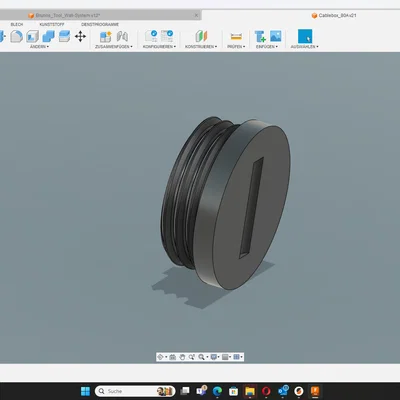
Task: Select the Joint tool icon
Action: 123,36
